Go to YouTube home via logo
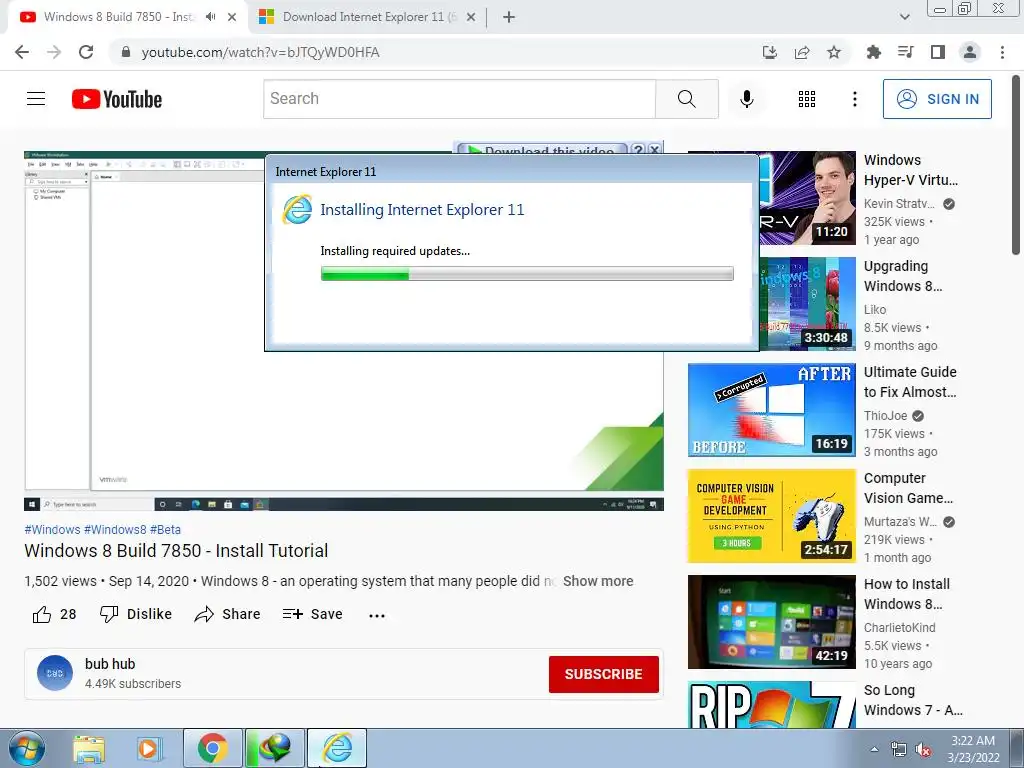The image size is (1024, 768). click(x=117, y=99)
